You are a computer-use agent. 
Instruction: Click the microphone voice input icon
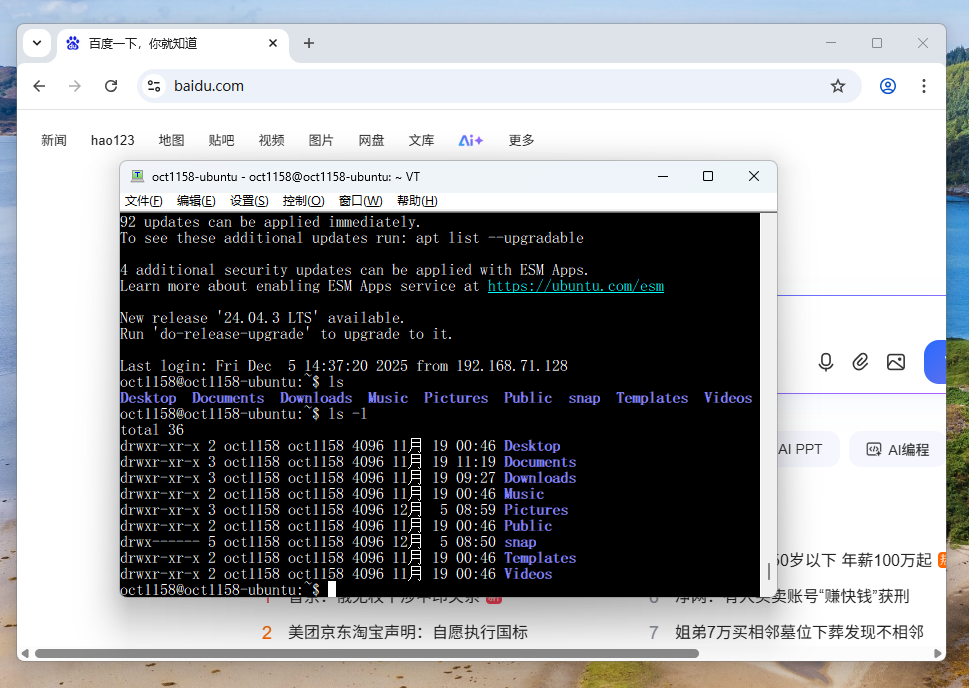826,362
